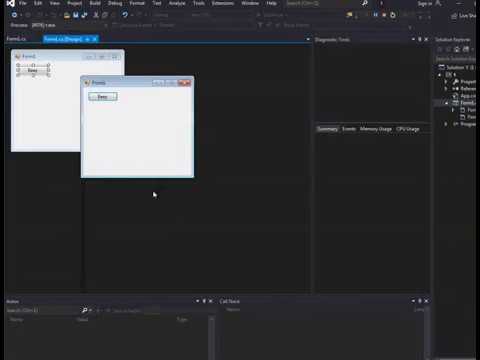Click the Save All toolbar icon
This screenshot has height=360, width=480.
pyautogui.click(x=84, y=15)
